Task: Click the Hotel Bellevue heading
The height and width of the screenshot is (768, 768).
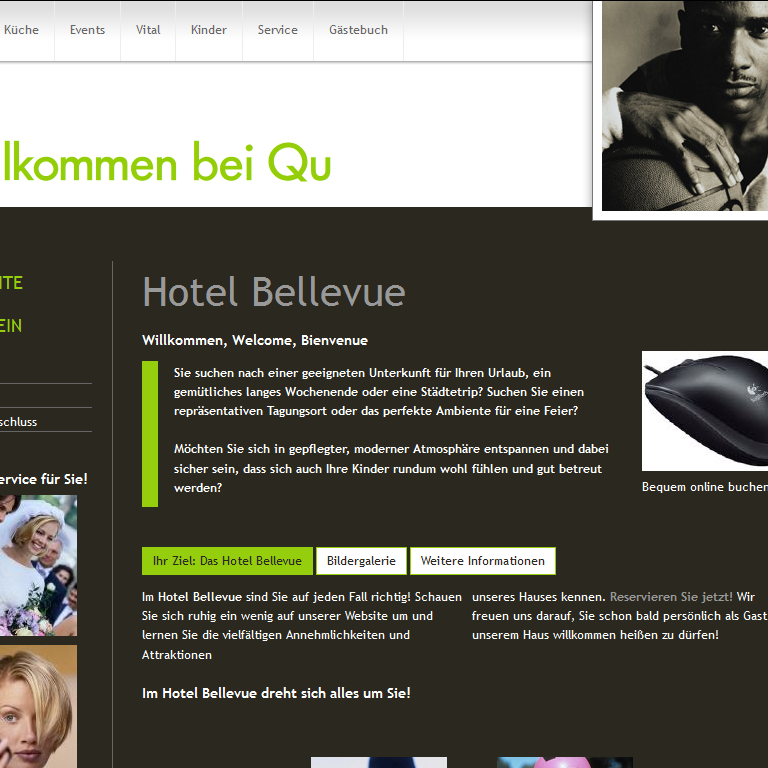Action: coord(274,292)
